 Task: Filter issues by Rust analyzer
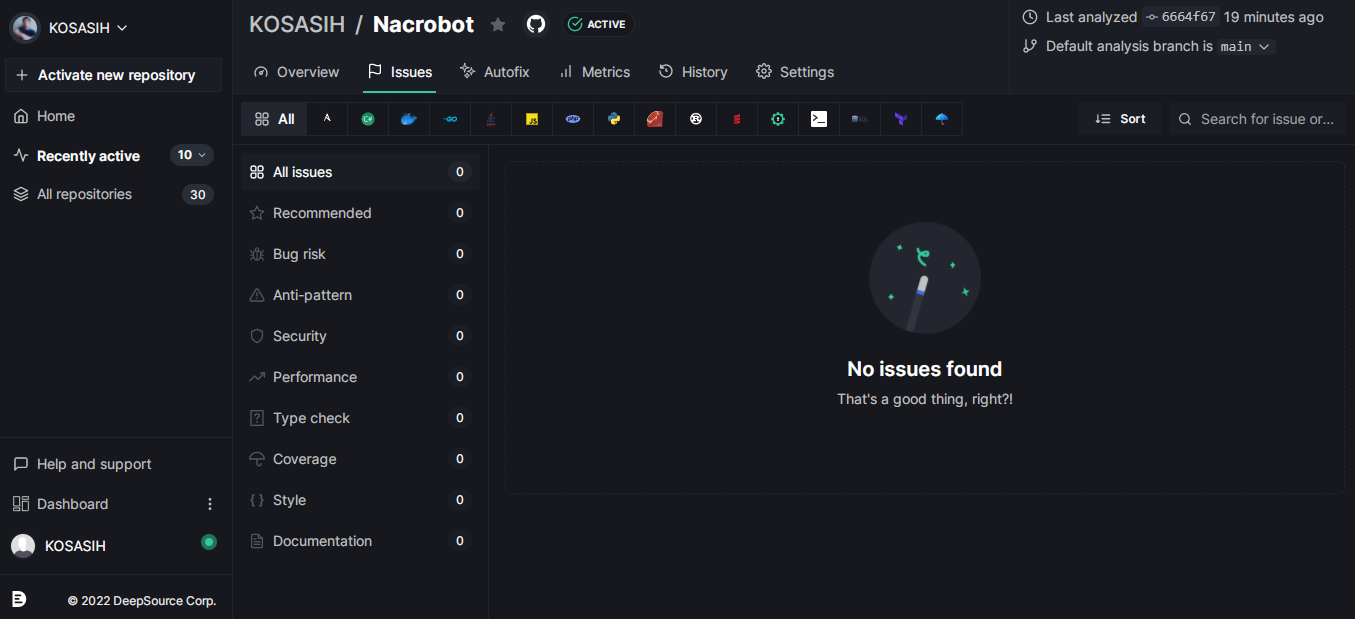tap(696, 119)
